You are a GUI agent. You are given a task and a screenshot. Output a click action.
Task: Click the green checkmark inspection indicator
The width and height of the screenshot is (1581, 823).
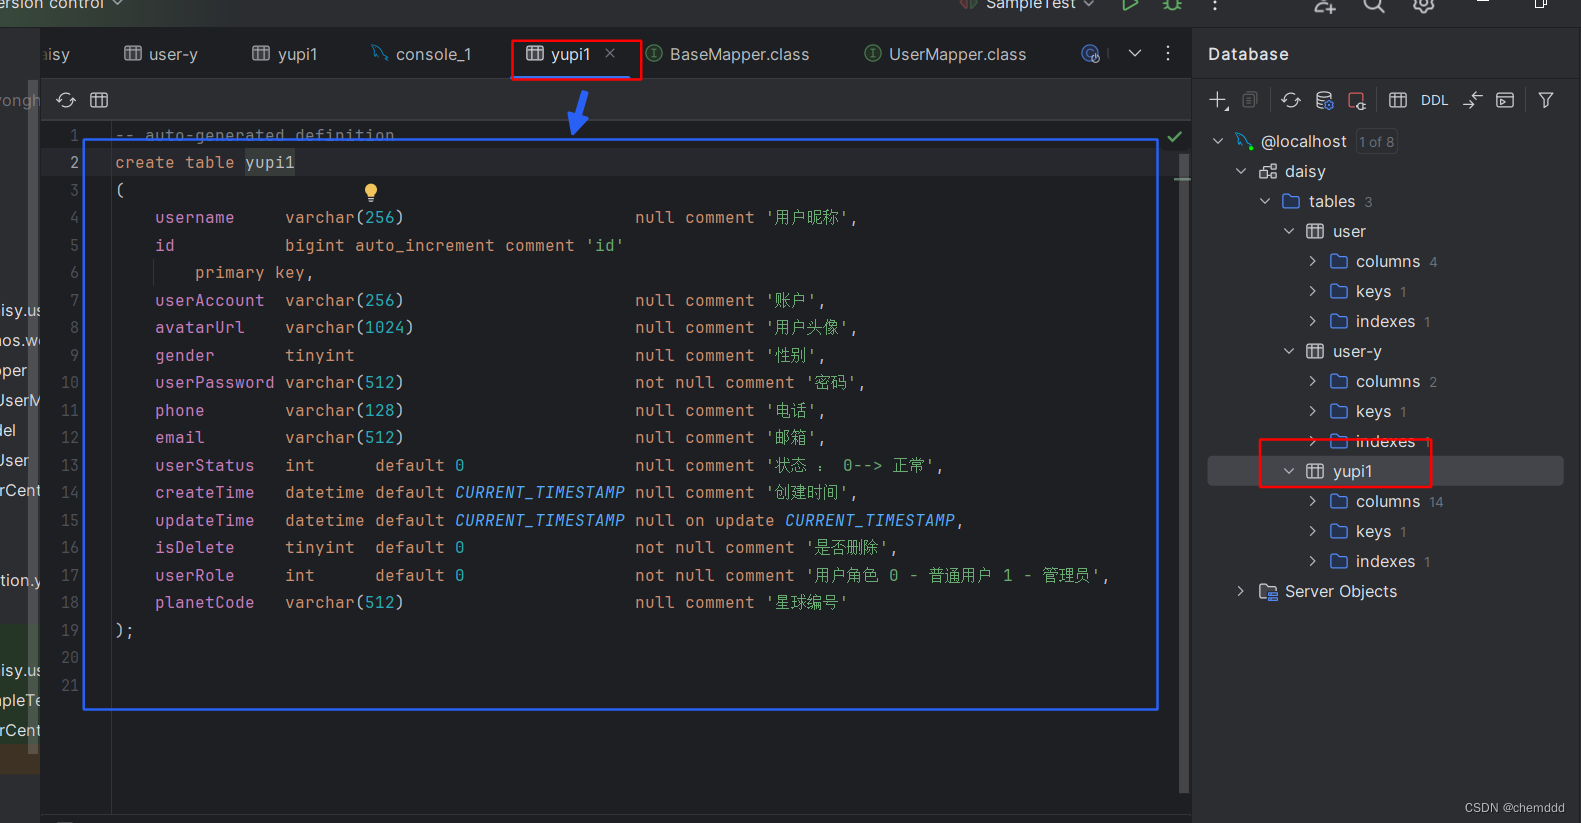(1175, 137)
